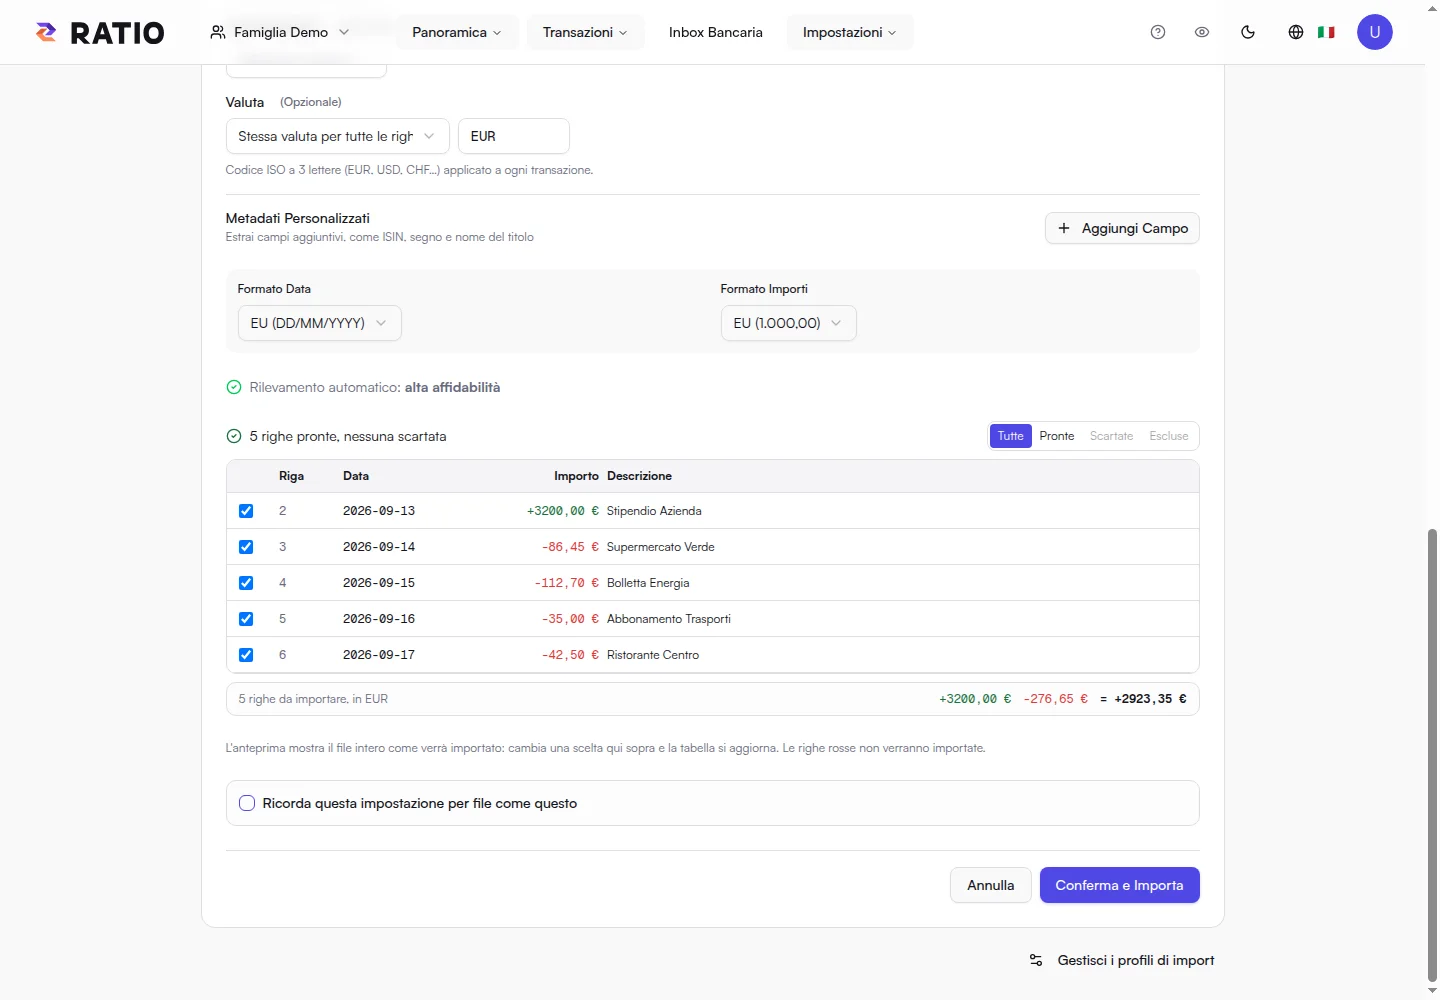1440x1000 pixels.
Task: Click check icon beside 5 righe pronte
Action: tap(234, 436)
